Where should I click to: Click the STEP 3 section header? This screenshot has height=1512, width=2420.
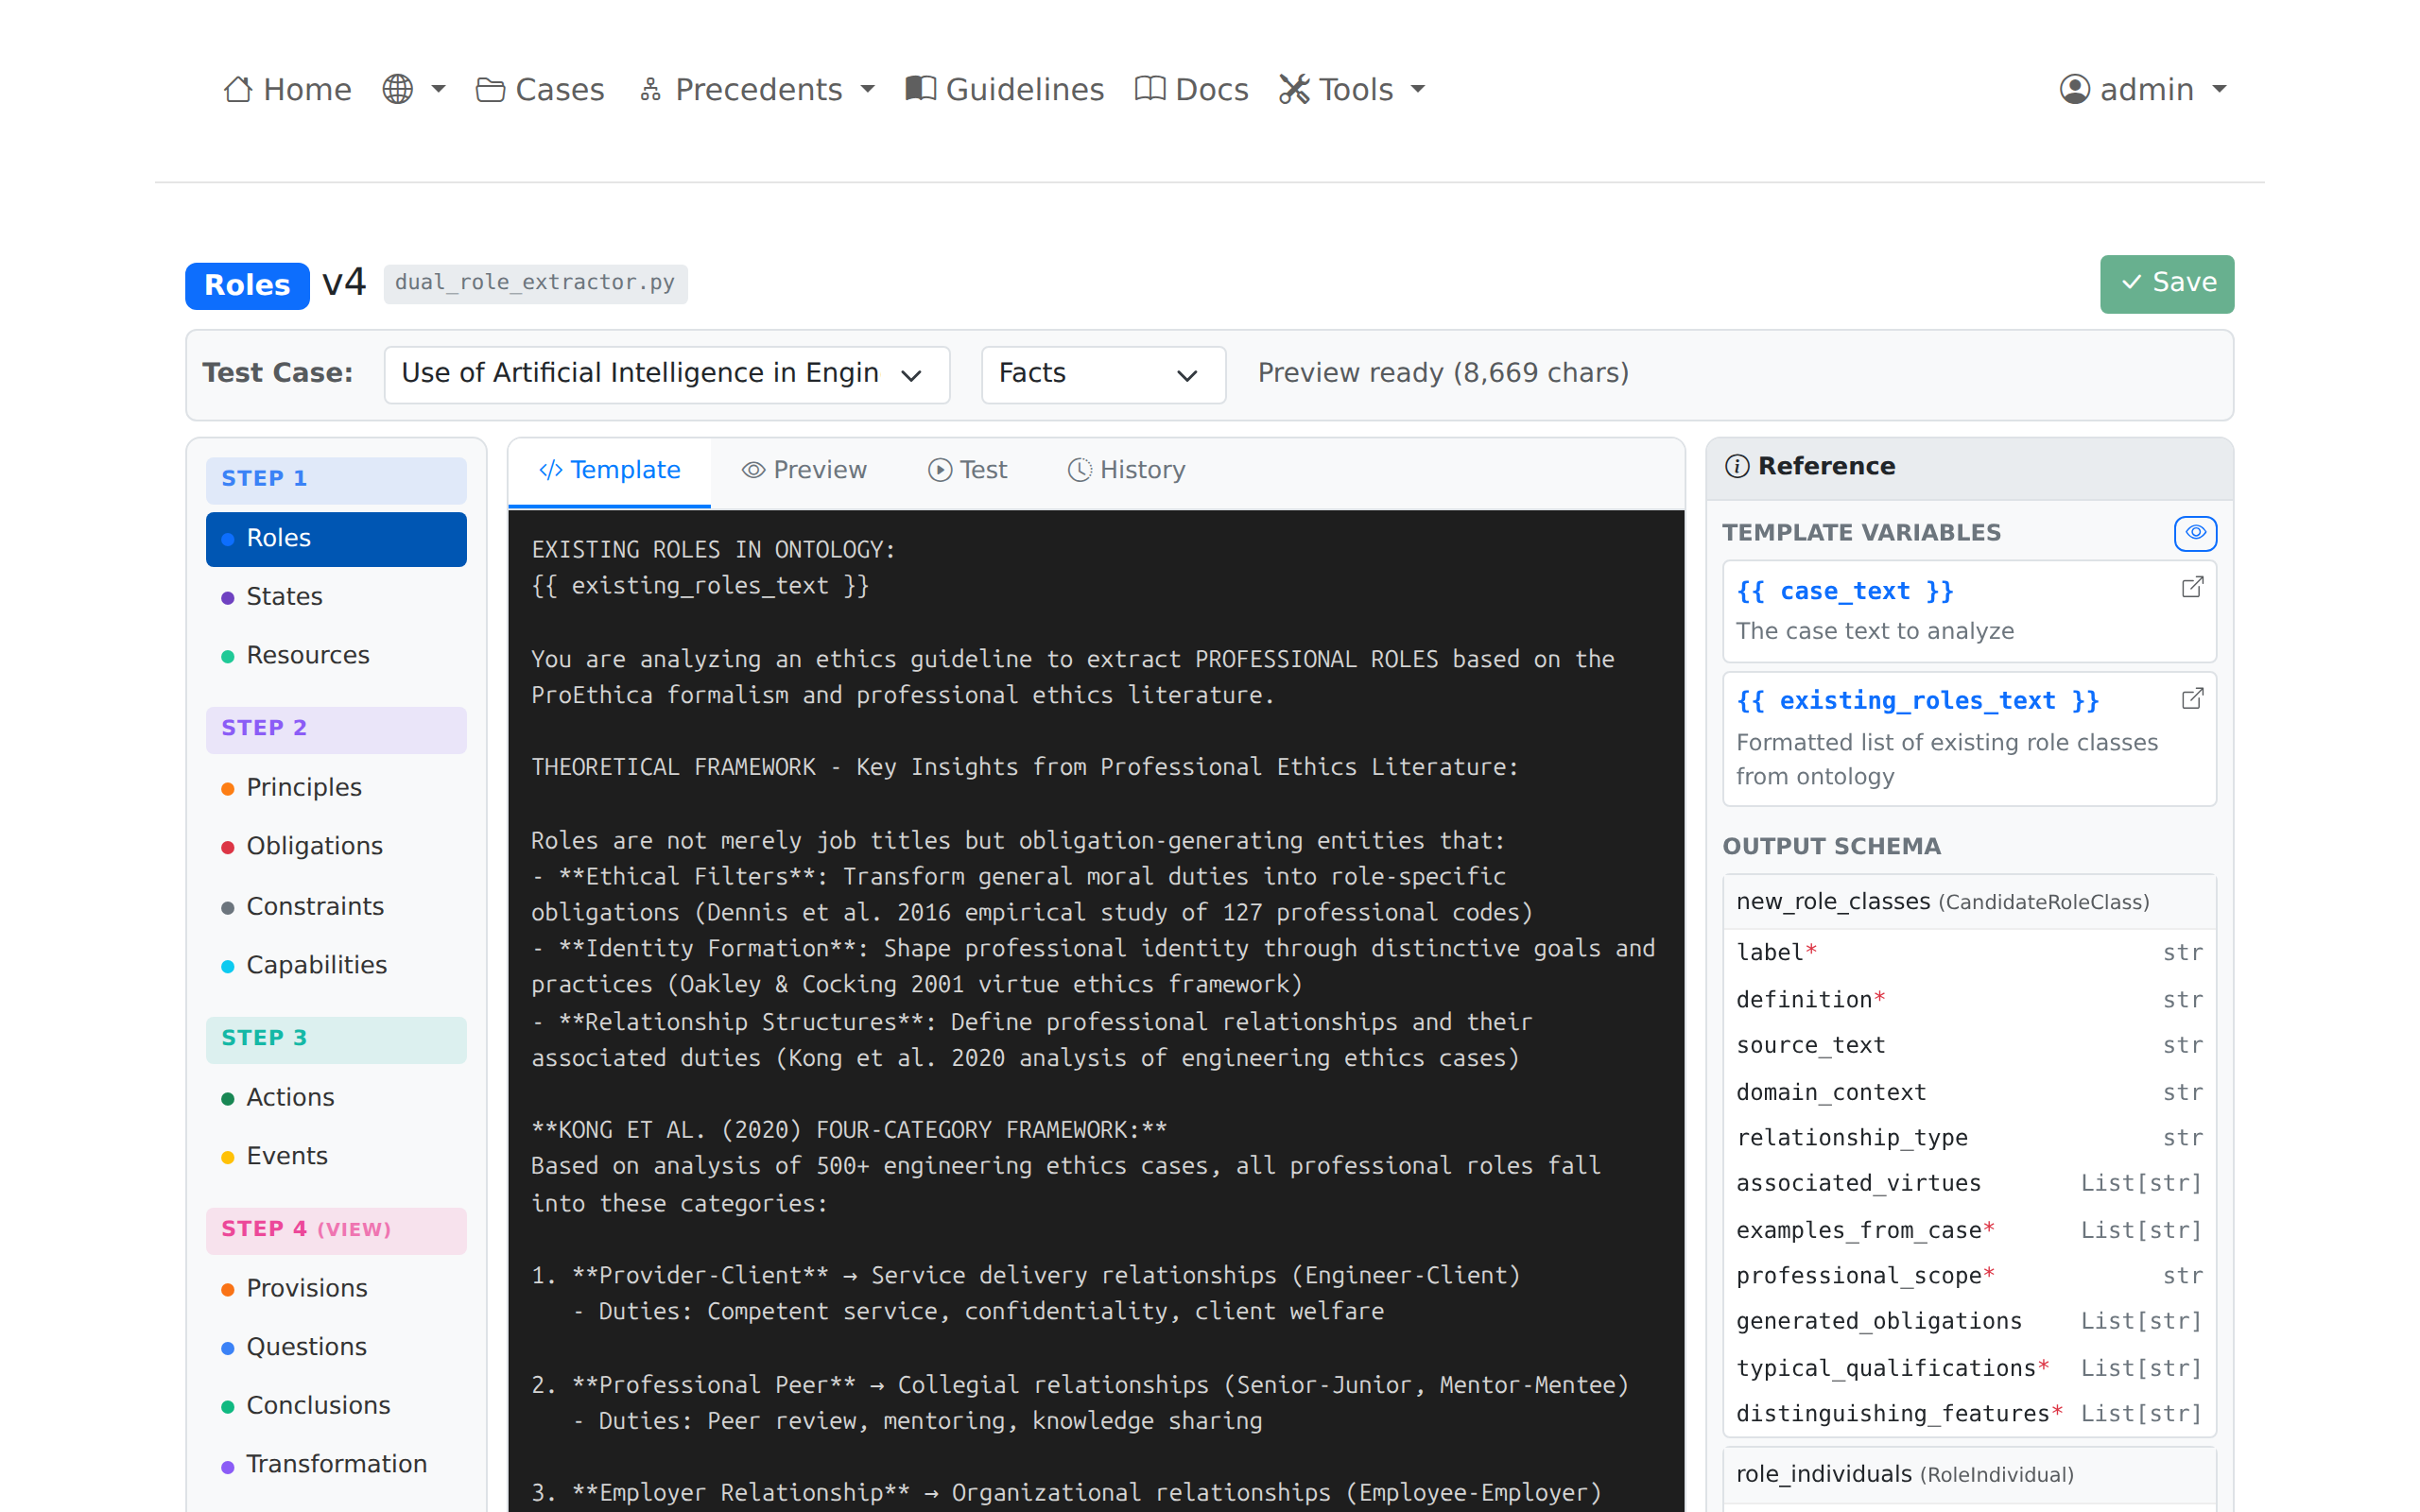pos(336,1040)
